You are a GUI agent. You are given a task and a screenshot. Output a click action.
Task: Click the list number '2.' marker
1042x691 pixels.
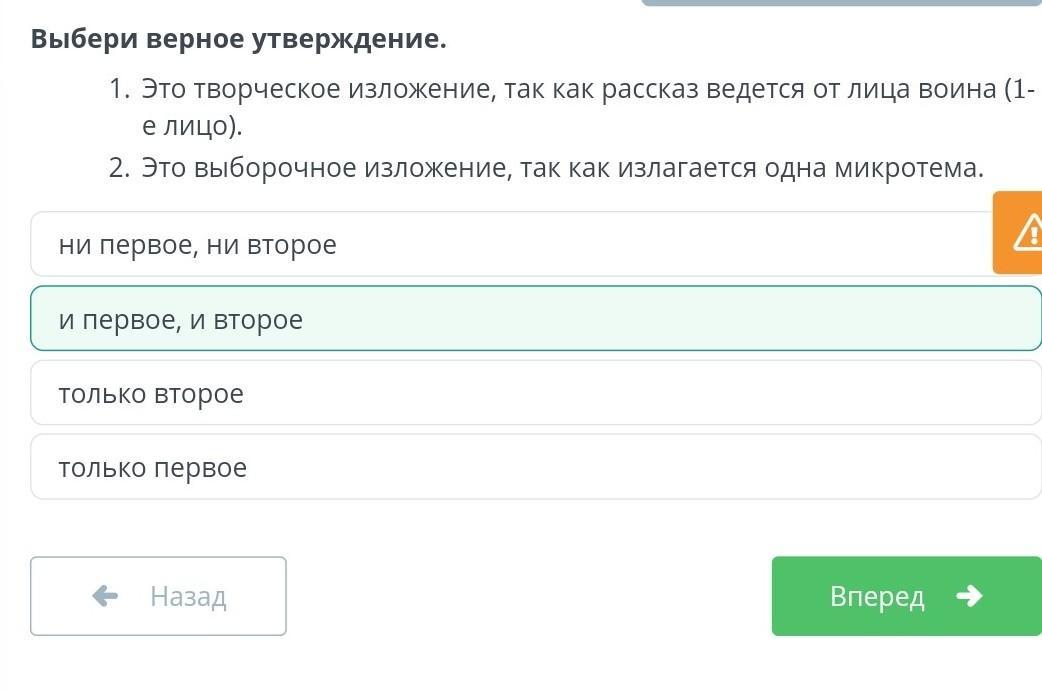click(x=119, y=168)
